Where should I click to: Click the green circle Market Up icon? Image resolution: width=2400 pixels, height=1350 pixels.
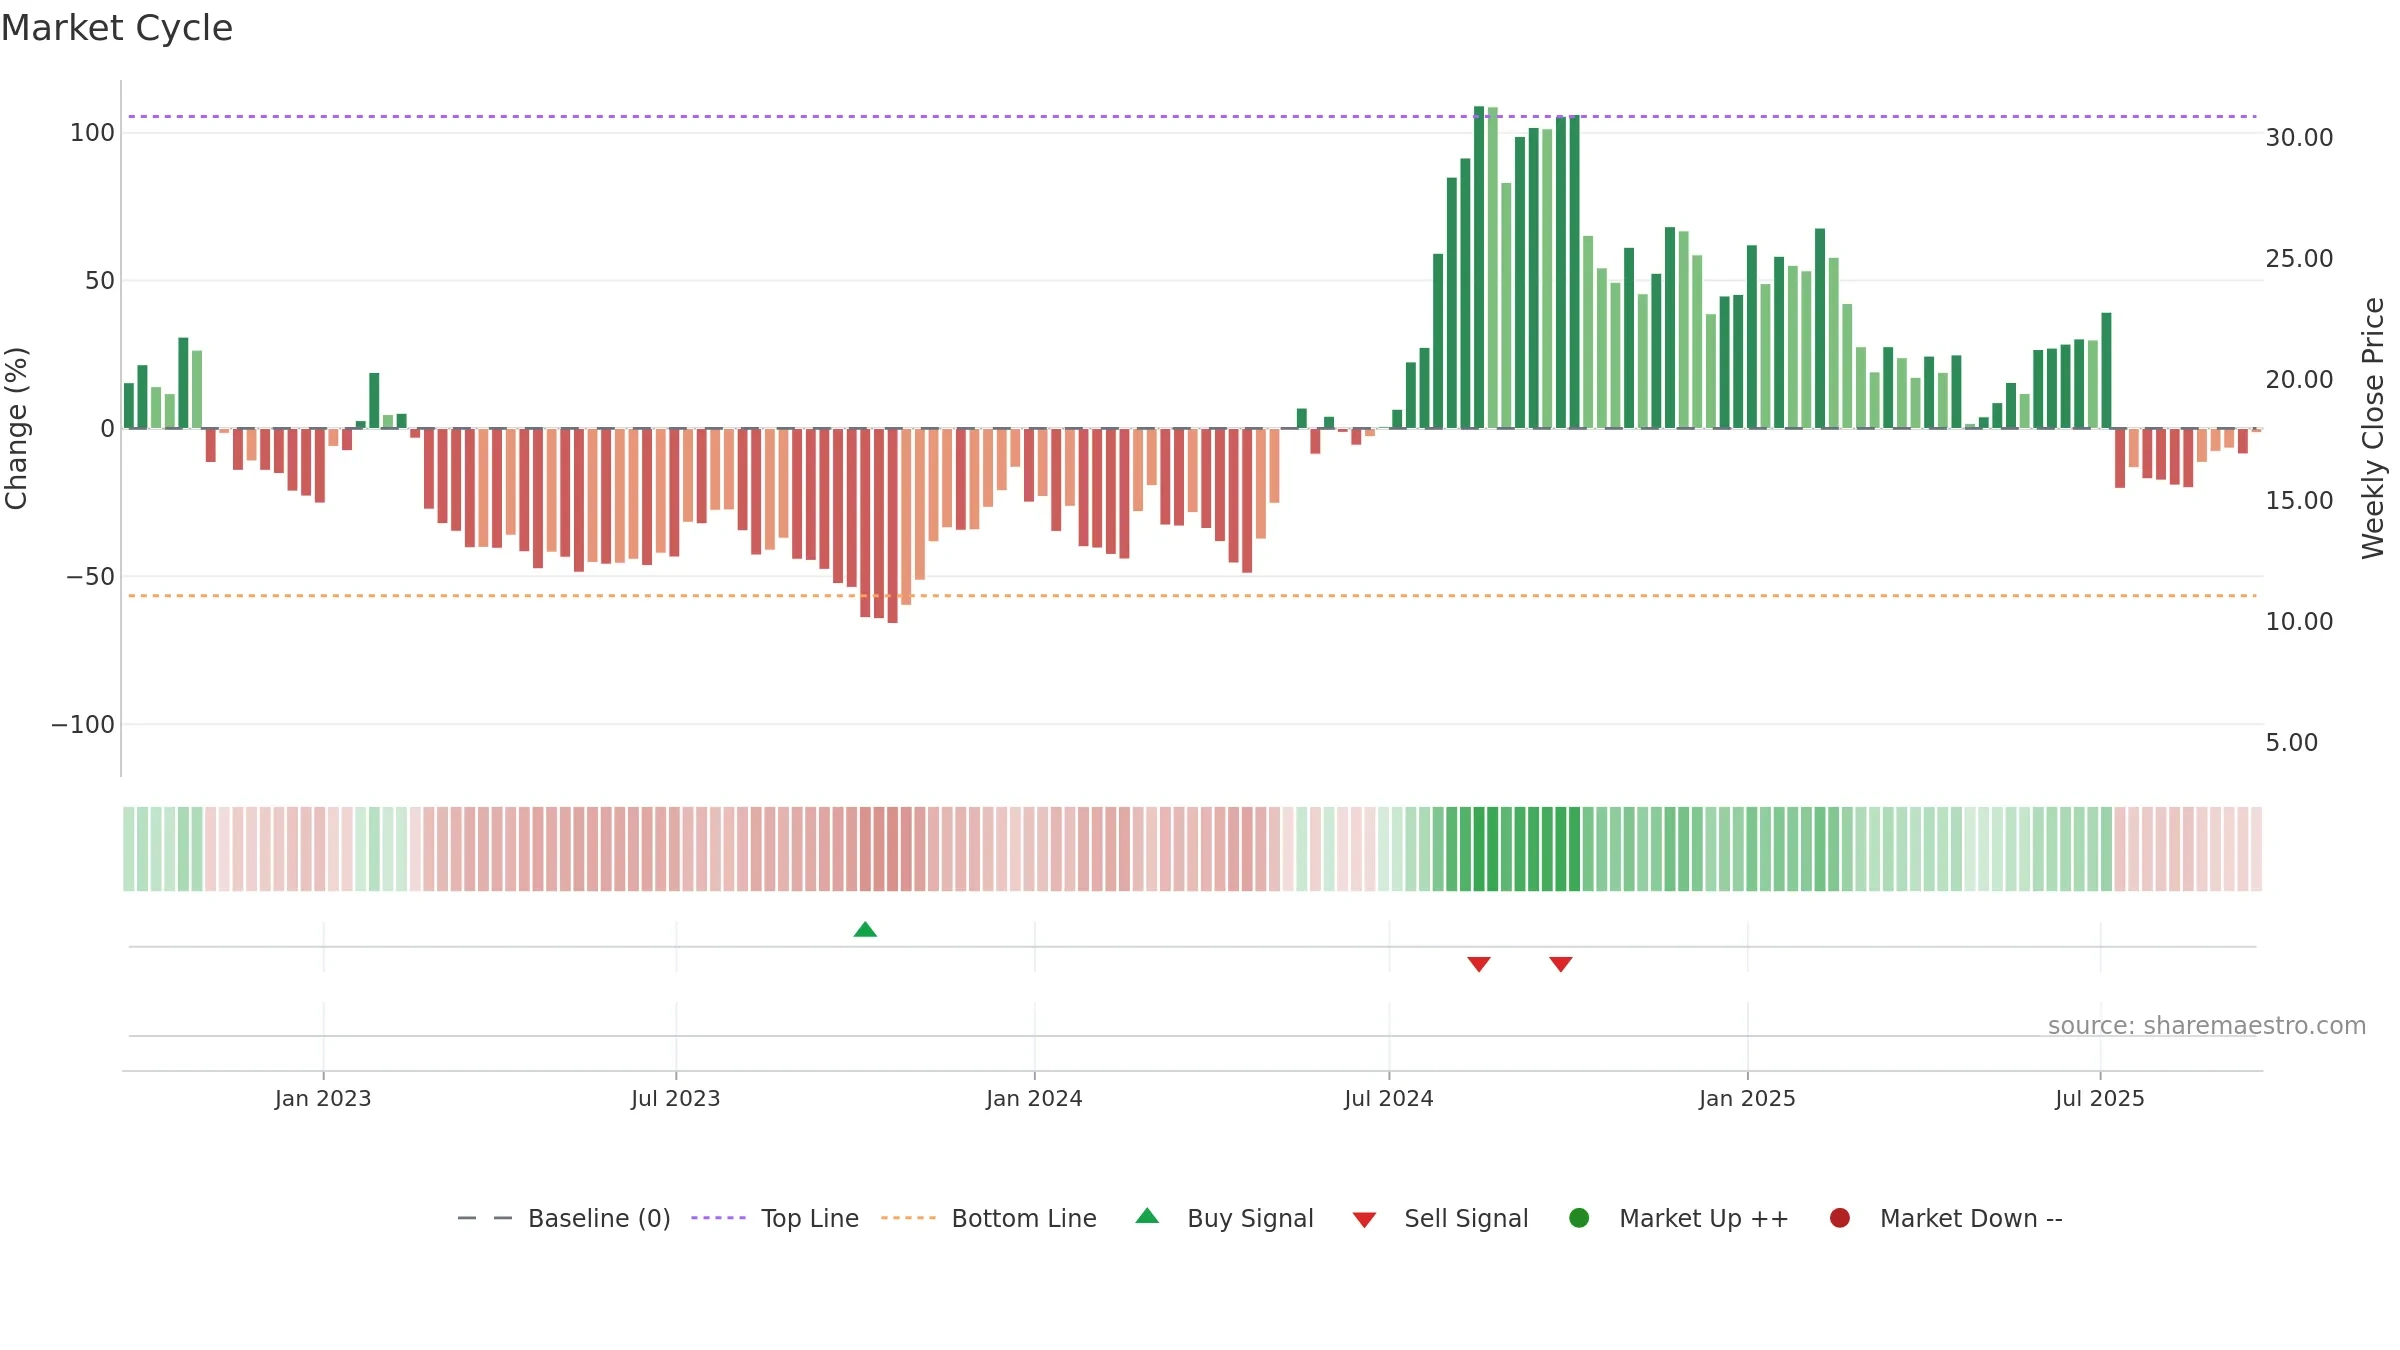(1579, 1218)
